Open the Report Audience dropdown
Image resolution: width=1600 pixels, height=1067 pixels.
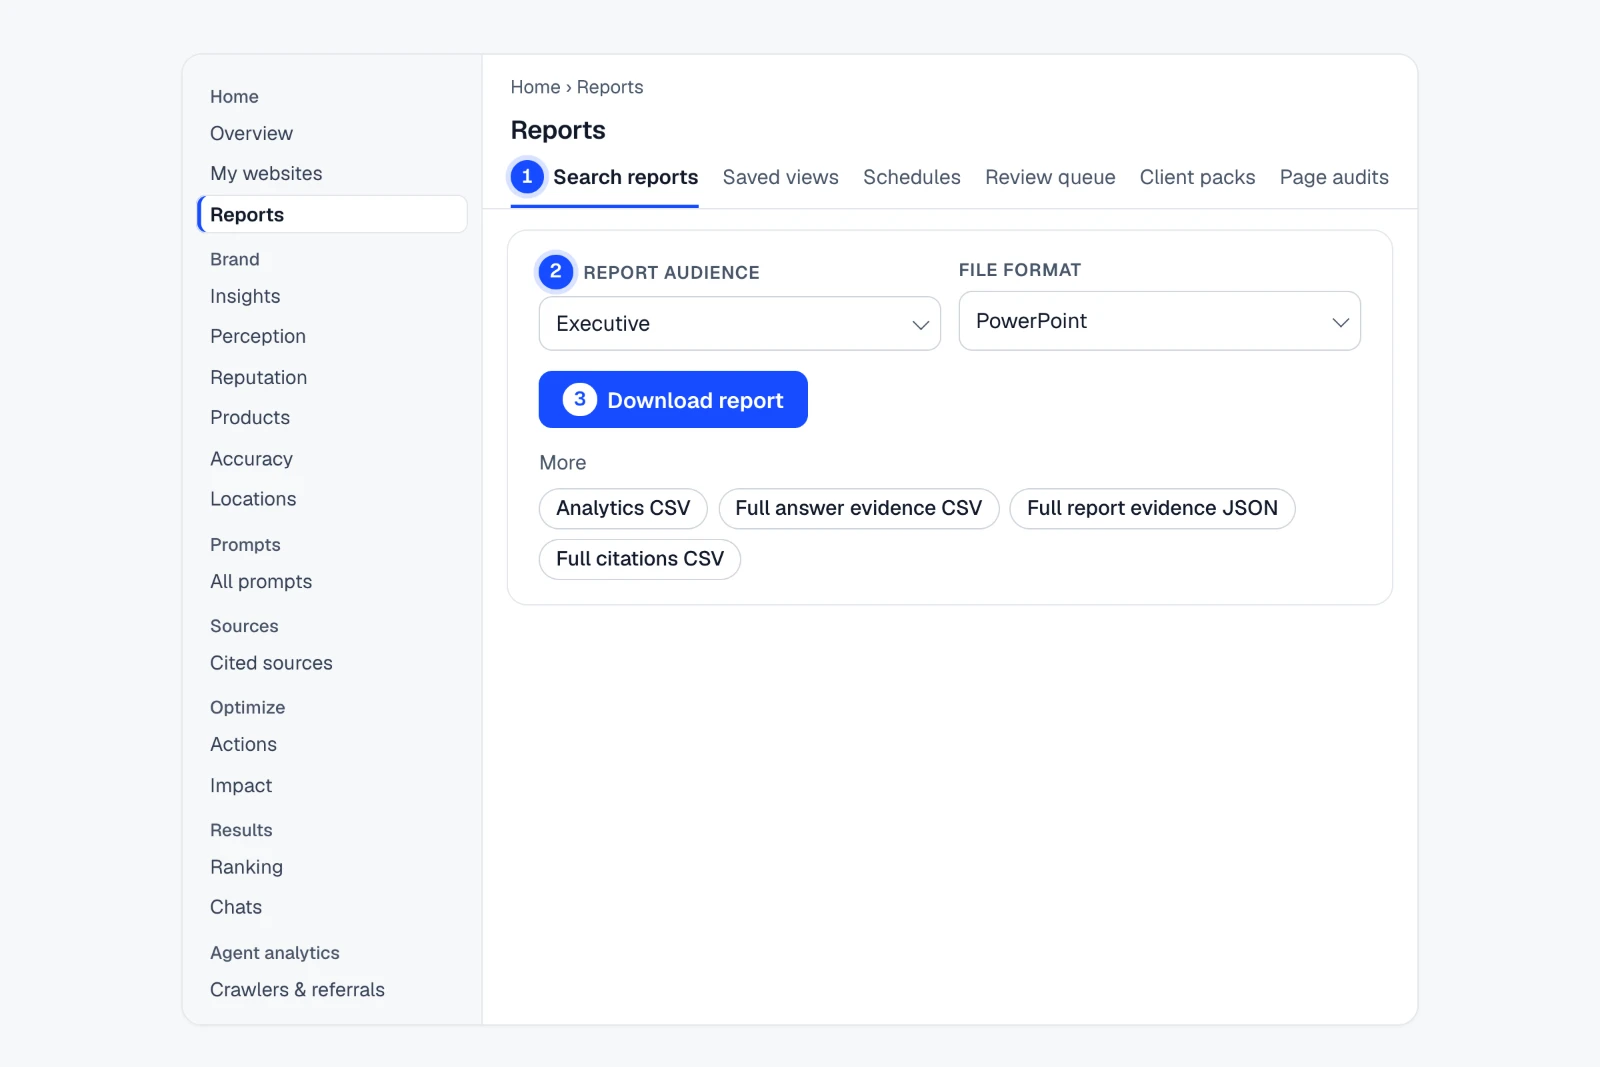[x=739, y=323]
